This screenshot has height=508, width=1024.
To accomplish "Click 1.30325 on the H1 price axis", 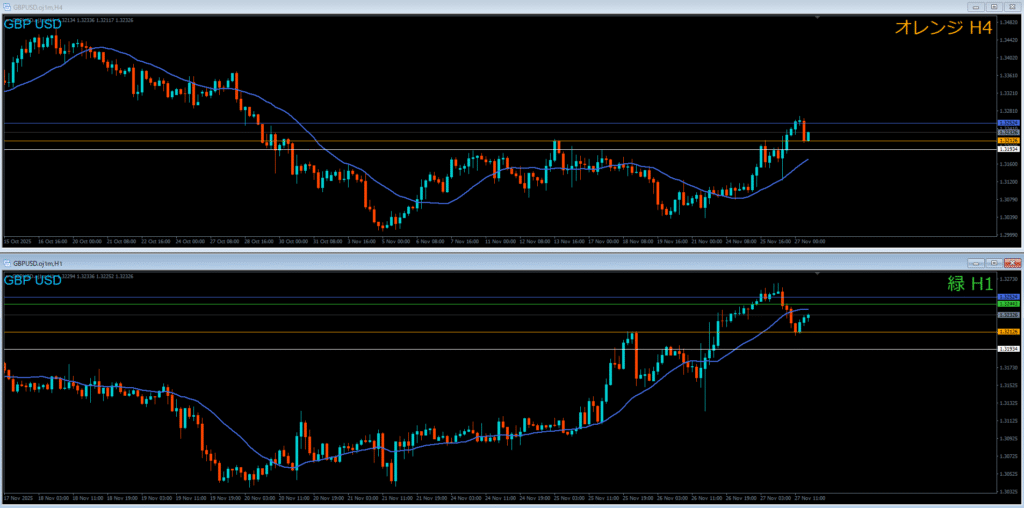I will (x=1009, y=491).
